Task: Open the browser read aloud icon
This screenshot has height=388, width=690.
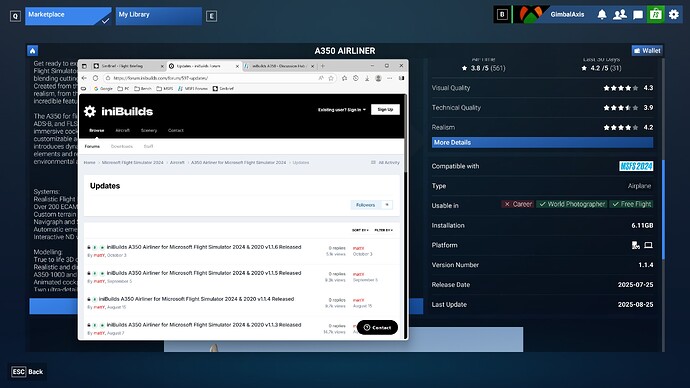Action: tap(321, 78)
